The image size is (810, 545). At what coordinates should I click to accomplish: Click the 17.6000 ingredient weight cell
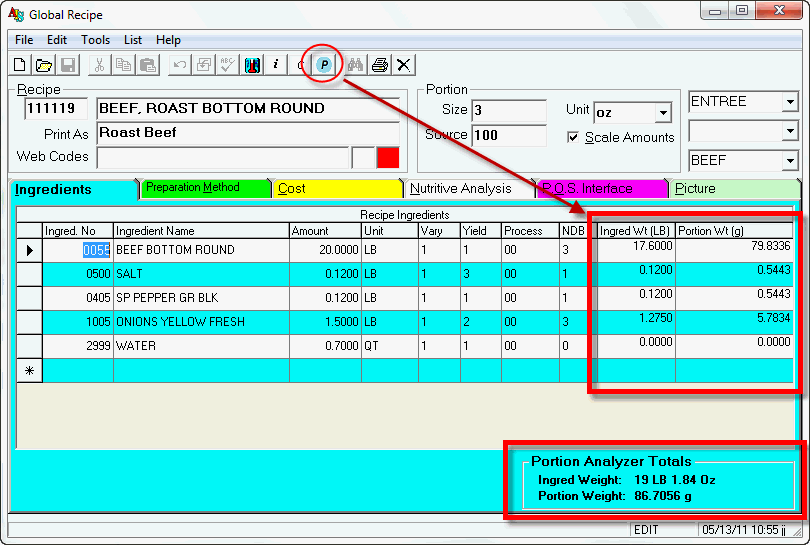pos(636,251)
